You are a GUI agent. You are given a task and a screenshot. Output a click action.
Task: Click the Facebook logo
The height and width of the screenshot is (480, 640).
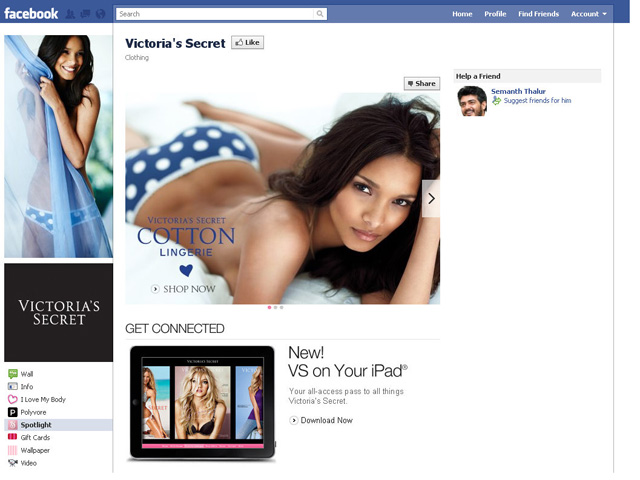31,14
